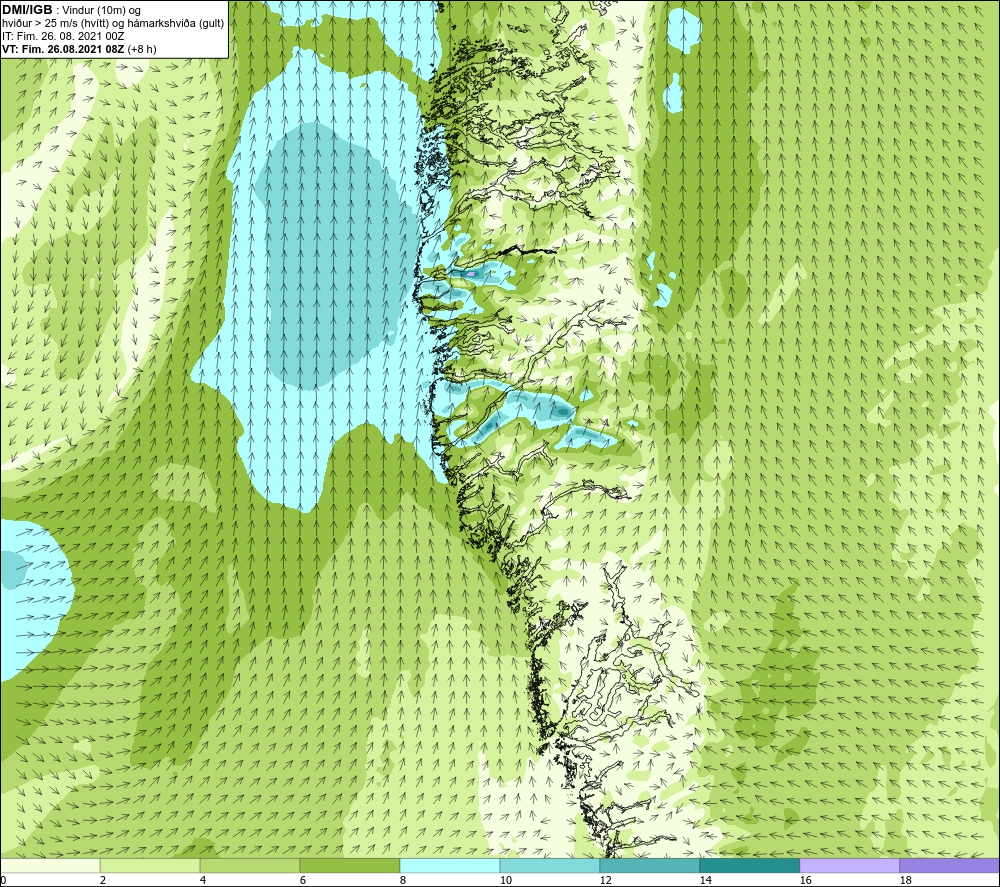Click the legend scale value "12"
The height and width of the screenshot is (887, 1000).
point(606,881)
